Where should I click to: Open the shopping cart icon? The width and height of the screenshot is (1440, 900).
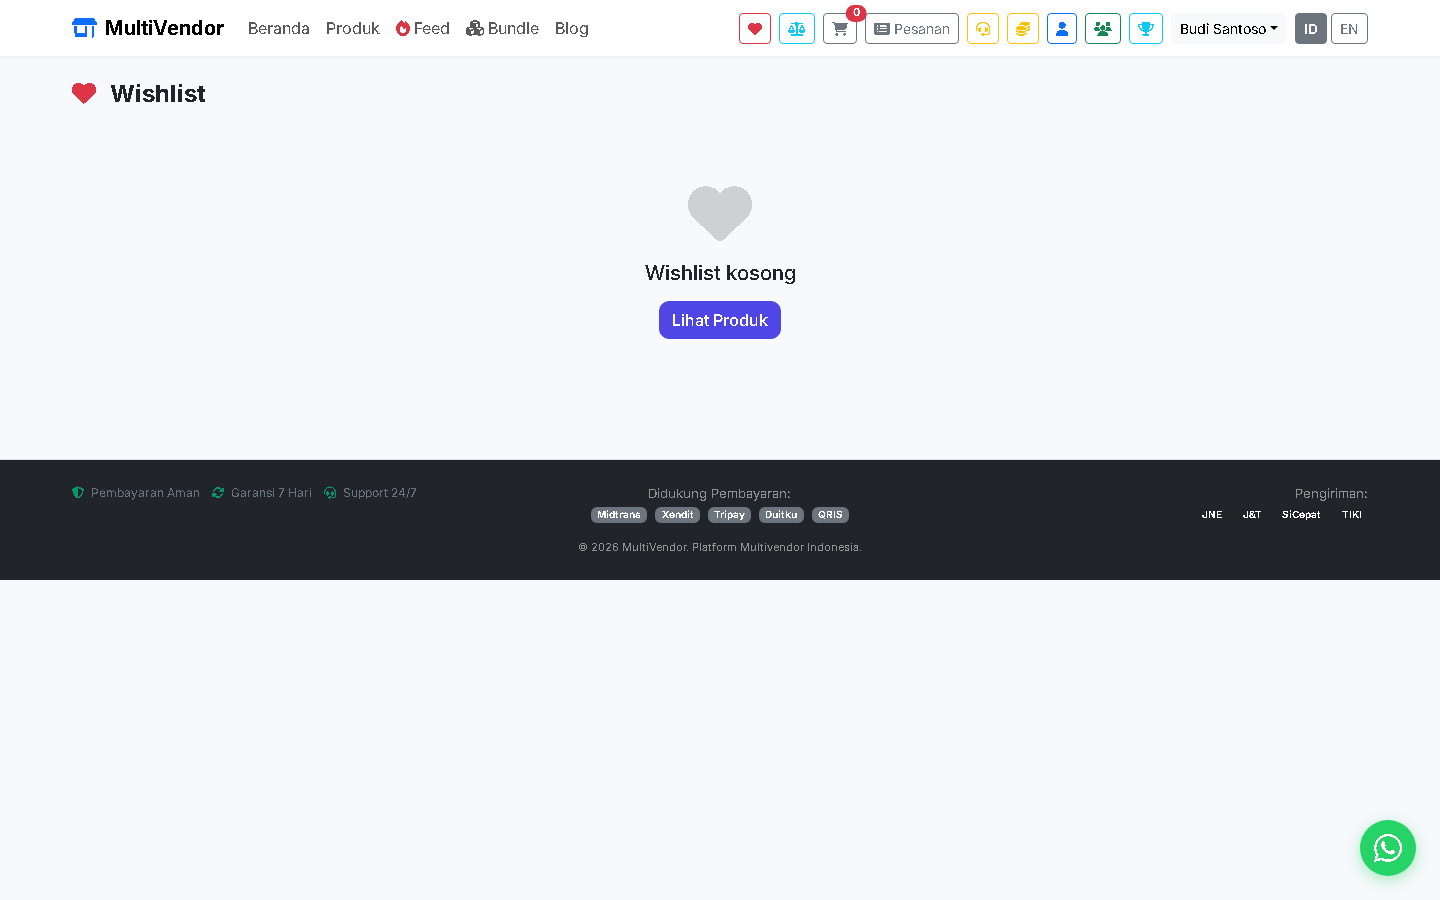840,29
